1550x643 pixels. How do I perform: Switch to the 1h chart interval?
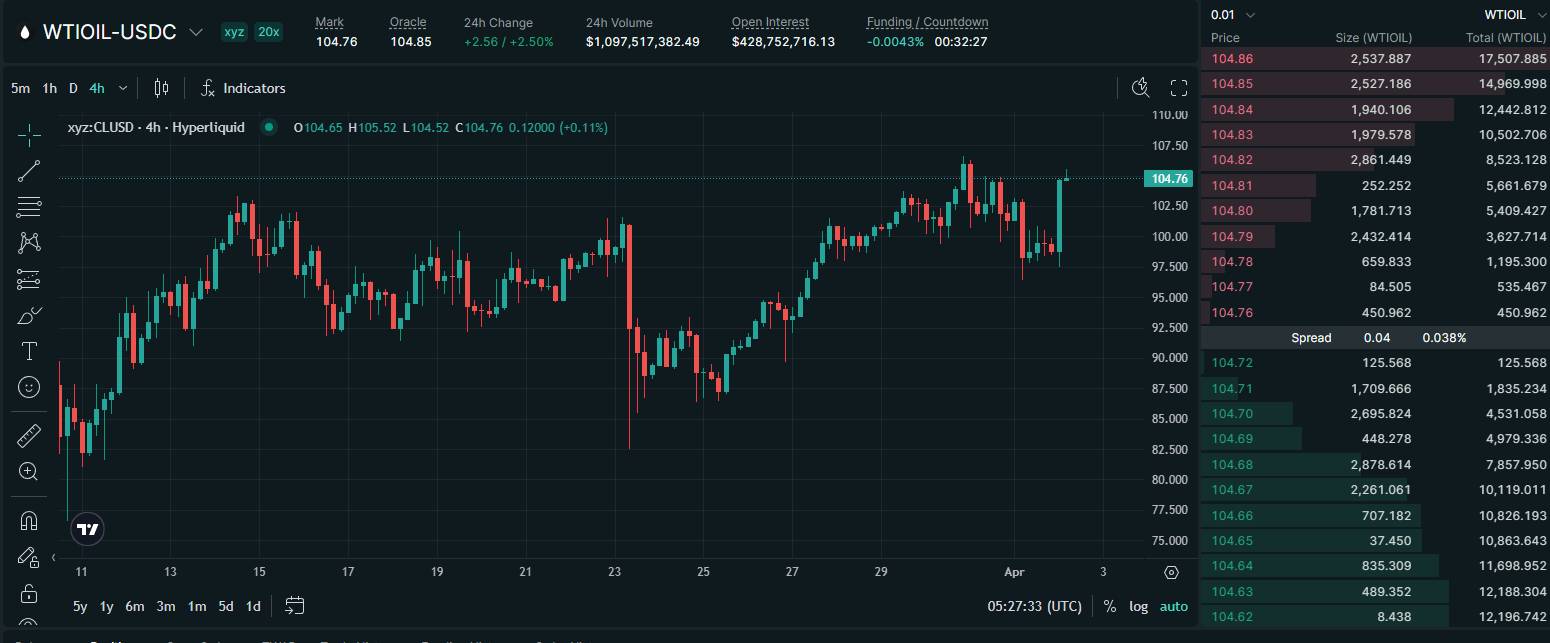(x=49, y=88)
